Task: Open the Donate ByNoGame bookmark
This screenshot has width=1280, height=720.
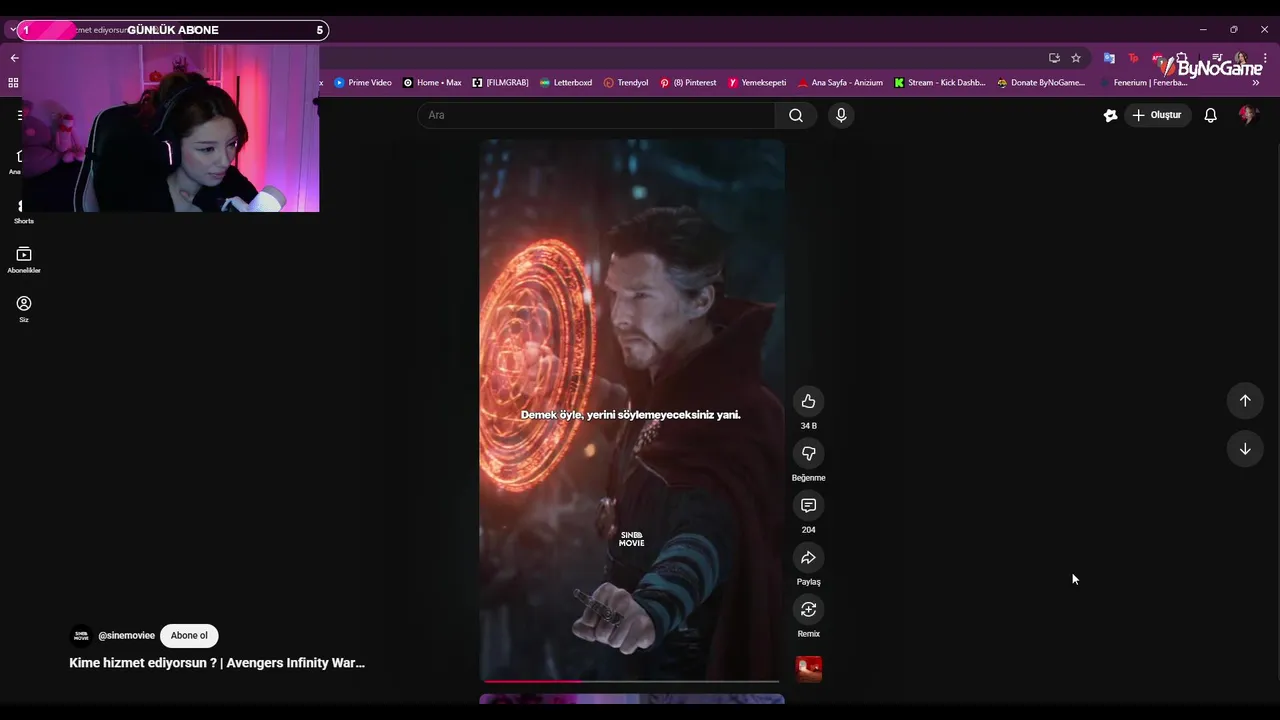Action: click(x=1041, y=83)
